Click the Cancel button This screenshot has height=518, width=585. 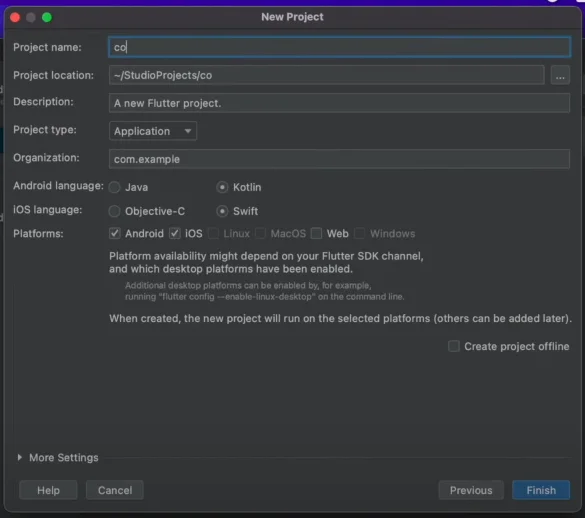click(115, 490)
